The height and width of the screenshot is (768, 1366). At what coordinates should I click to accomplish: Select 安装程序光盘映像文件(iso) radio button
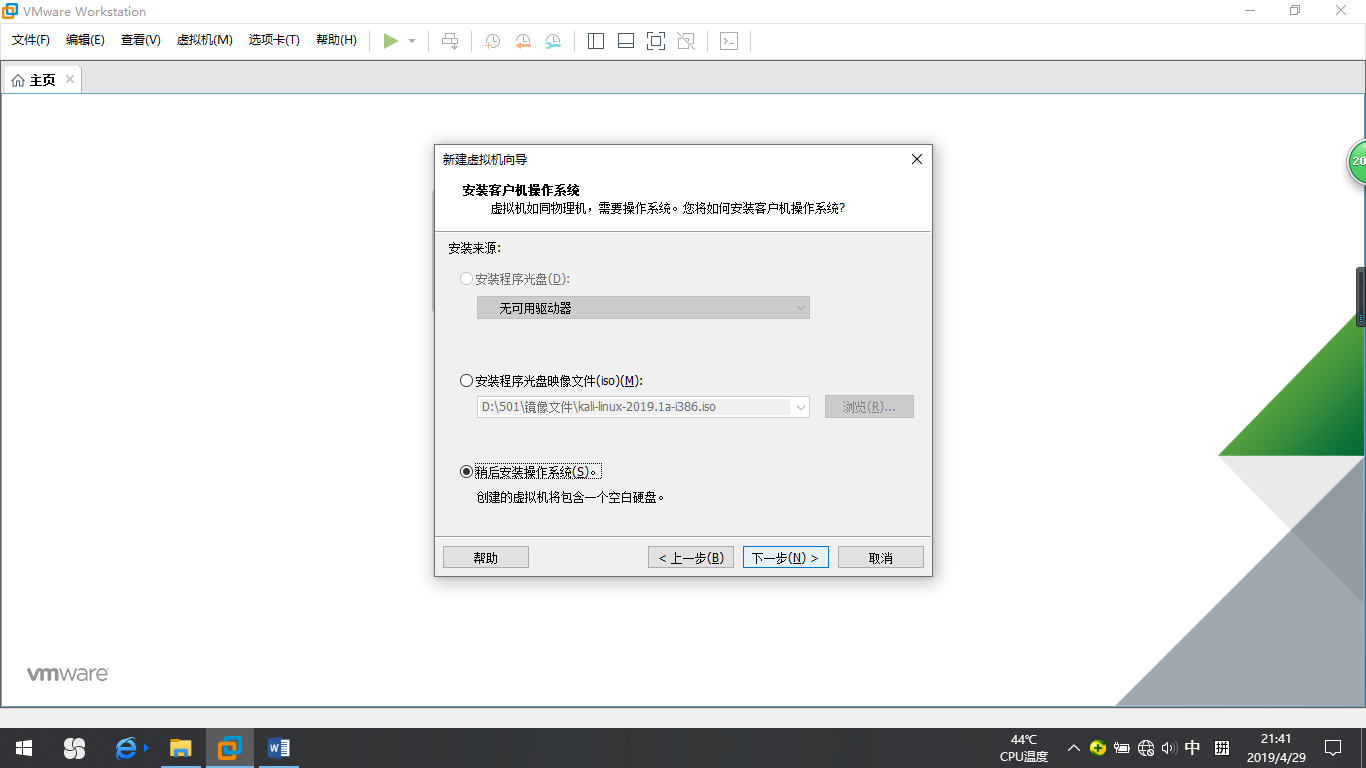[x=466, y=381]
